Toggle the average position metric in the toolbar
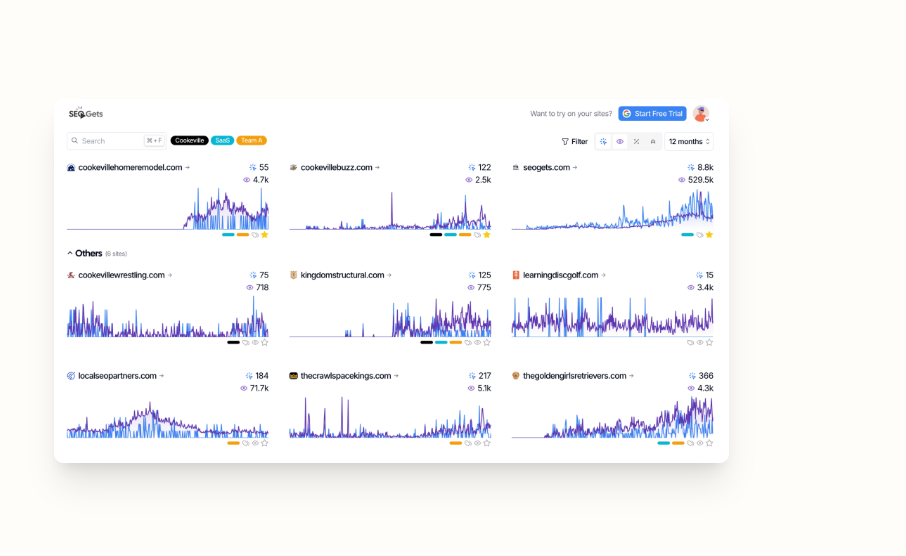The height and width of the screenshot is (556, 906). [x=653, y=142]
